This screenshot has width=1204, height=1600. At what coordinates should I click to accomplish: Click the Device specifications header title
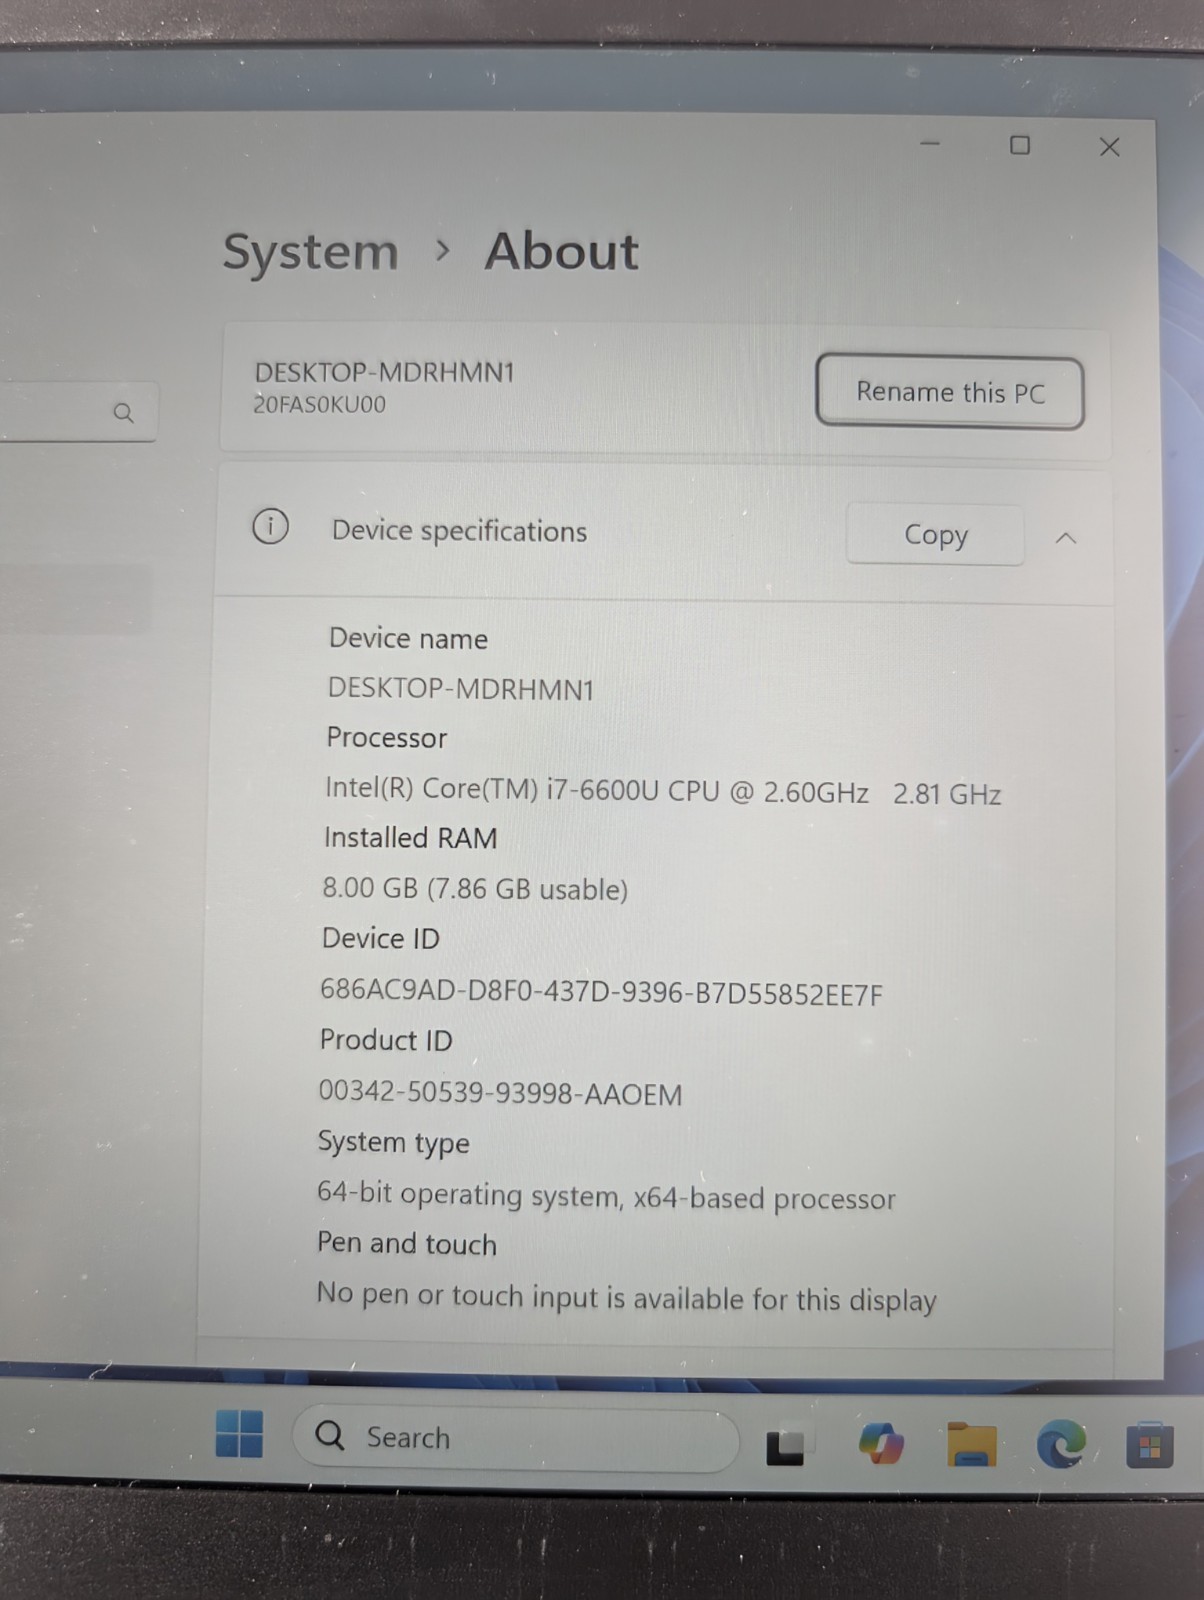click(459, 531)
